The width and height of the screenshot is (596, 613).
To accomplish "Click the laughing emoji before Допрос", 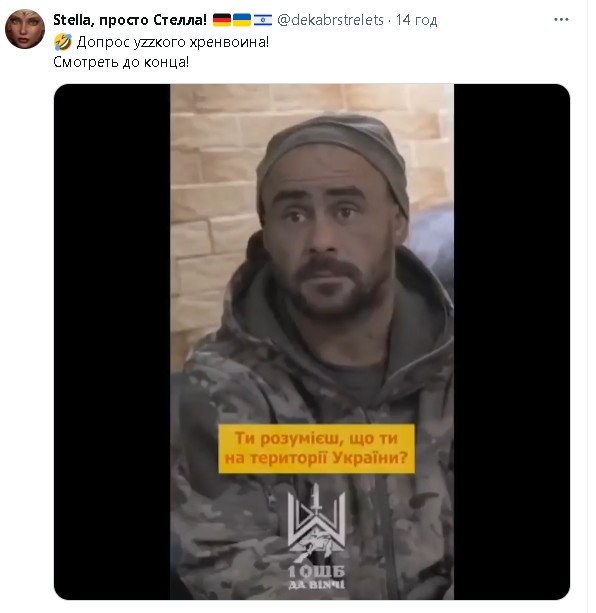I will pos(63,42).
